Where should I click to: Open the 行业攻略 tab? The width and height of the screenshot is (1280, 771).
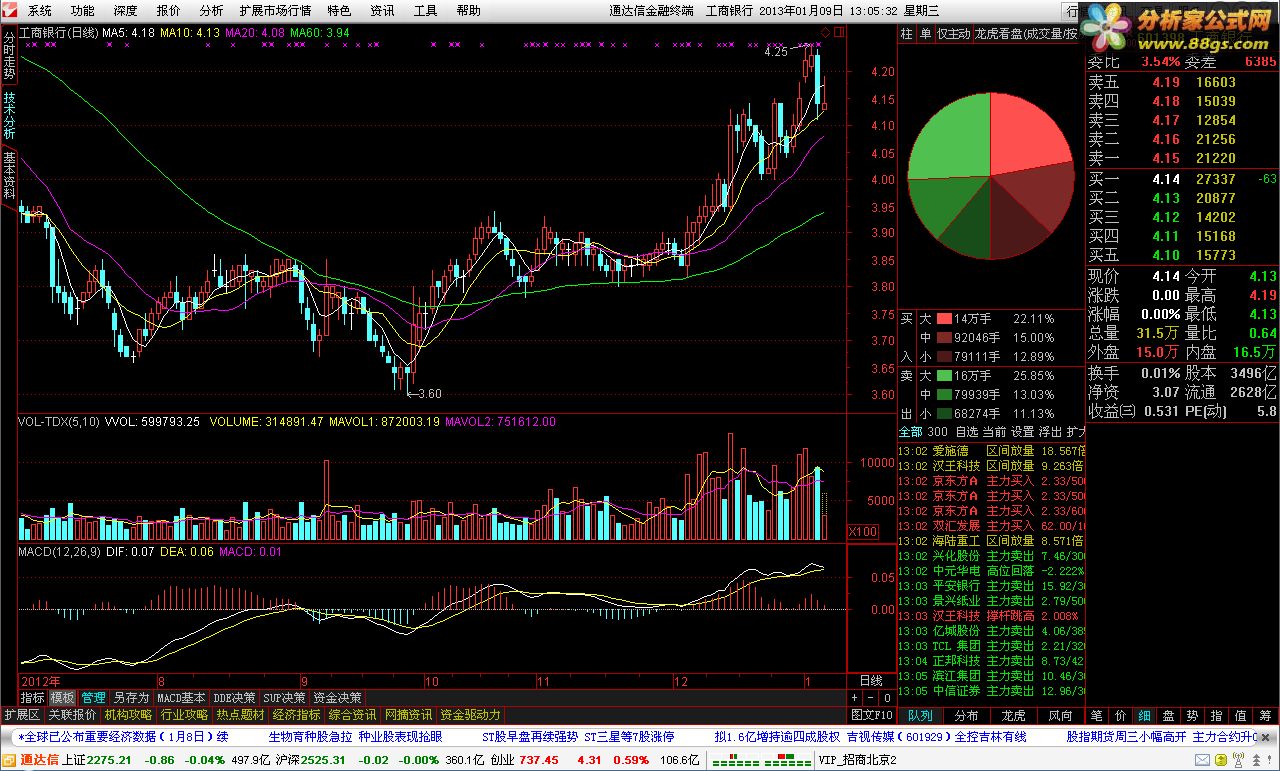[x=184, y=715]
